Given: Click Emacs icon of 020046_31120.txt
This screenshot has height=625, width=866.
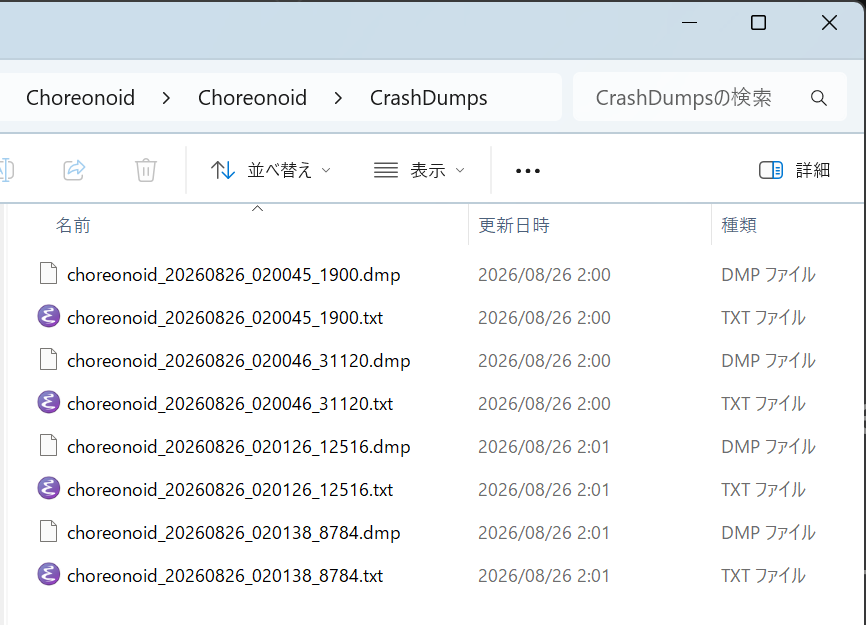Looking at the screenshot, I should click(x=49, y=402).
